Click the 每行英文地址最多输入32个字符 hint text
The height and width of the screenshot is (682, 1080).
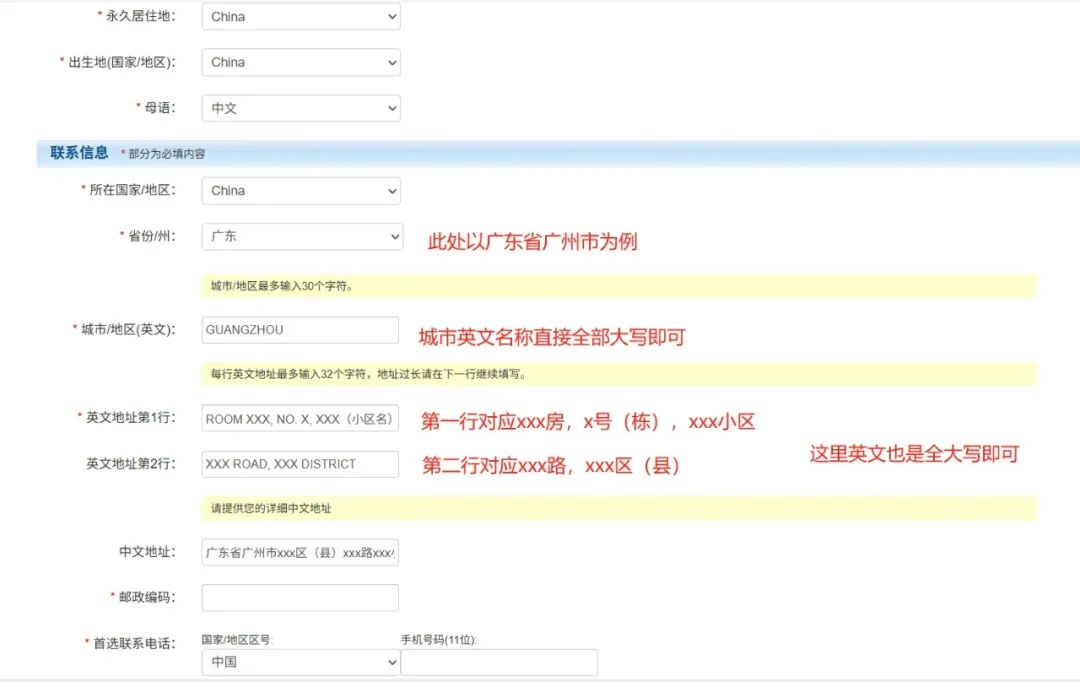(369, 374)
